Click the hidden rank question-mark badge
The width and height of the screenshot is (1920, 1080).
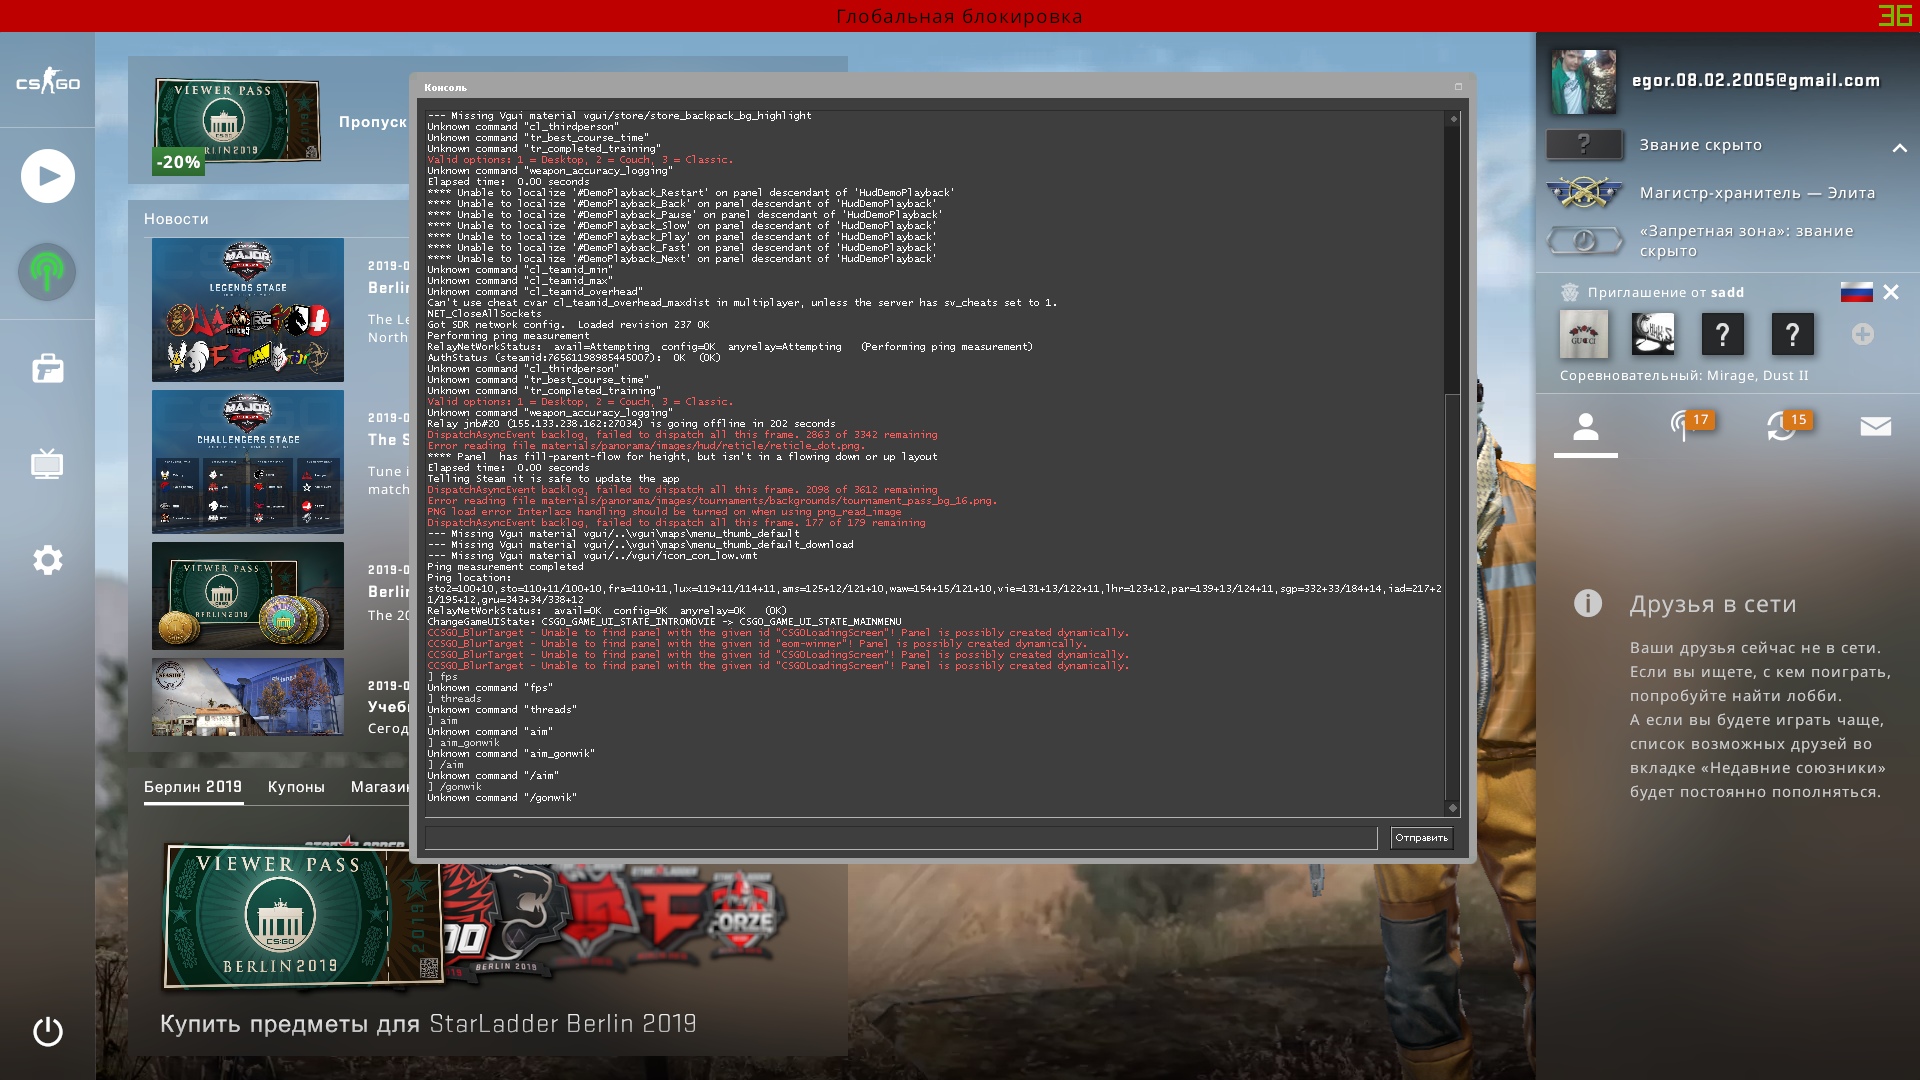[1584, 144]
